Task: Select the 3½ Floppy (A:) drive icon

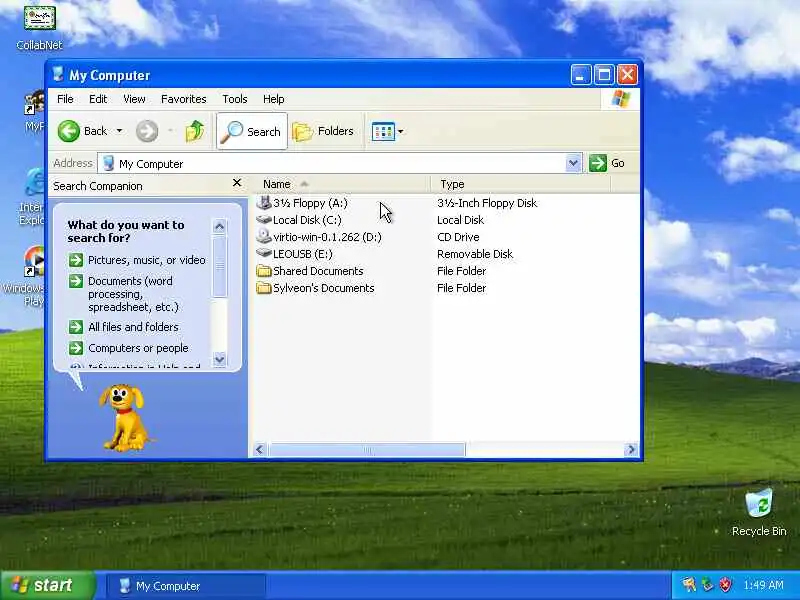Action: (x=264, y=203)
